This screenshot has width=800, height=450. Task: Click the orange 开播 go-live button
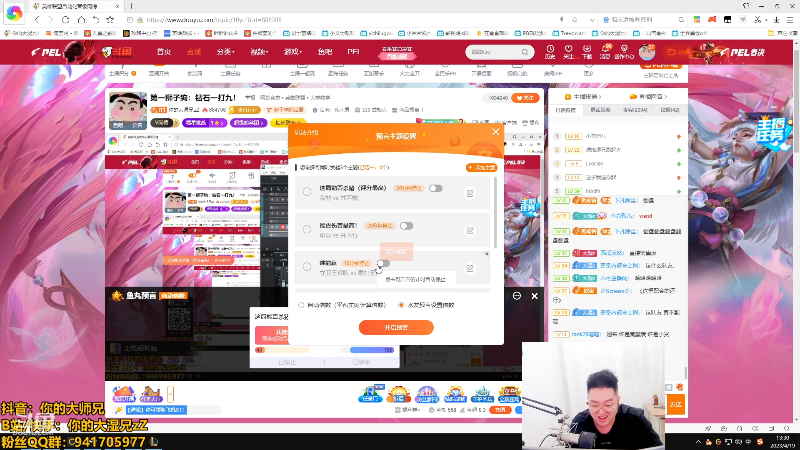(678, 52)
